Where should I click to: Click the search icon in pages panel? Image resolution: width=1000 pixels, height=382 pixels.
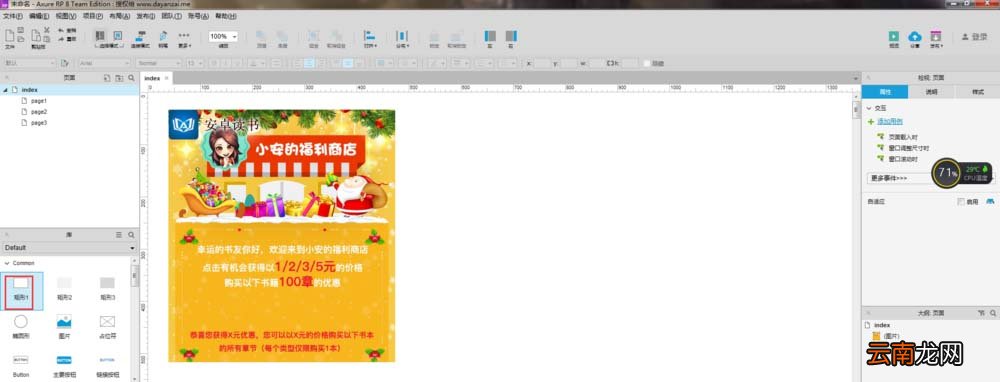(x=131, y=78)
